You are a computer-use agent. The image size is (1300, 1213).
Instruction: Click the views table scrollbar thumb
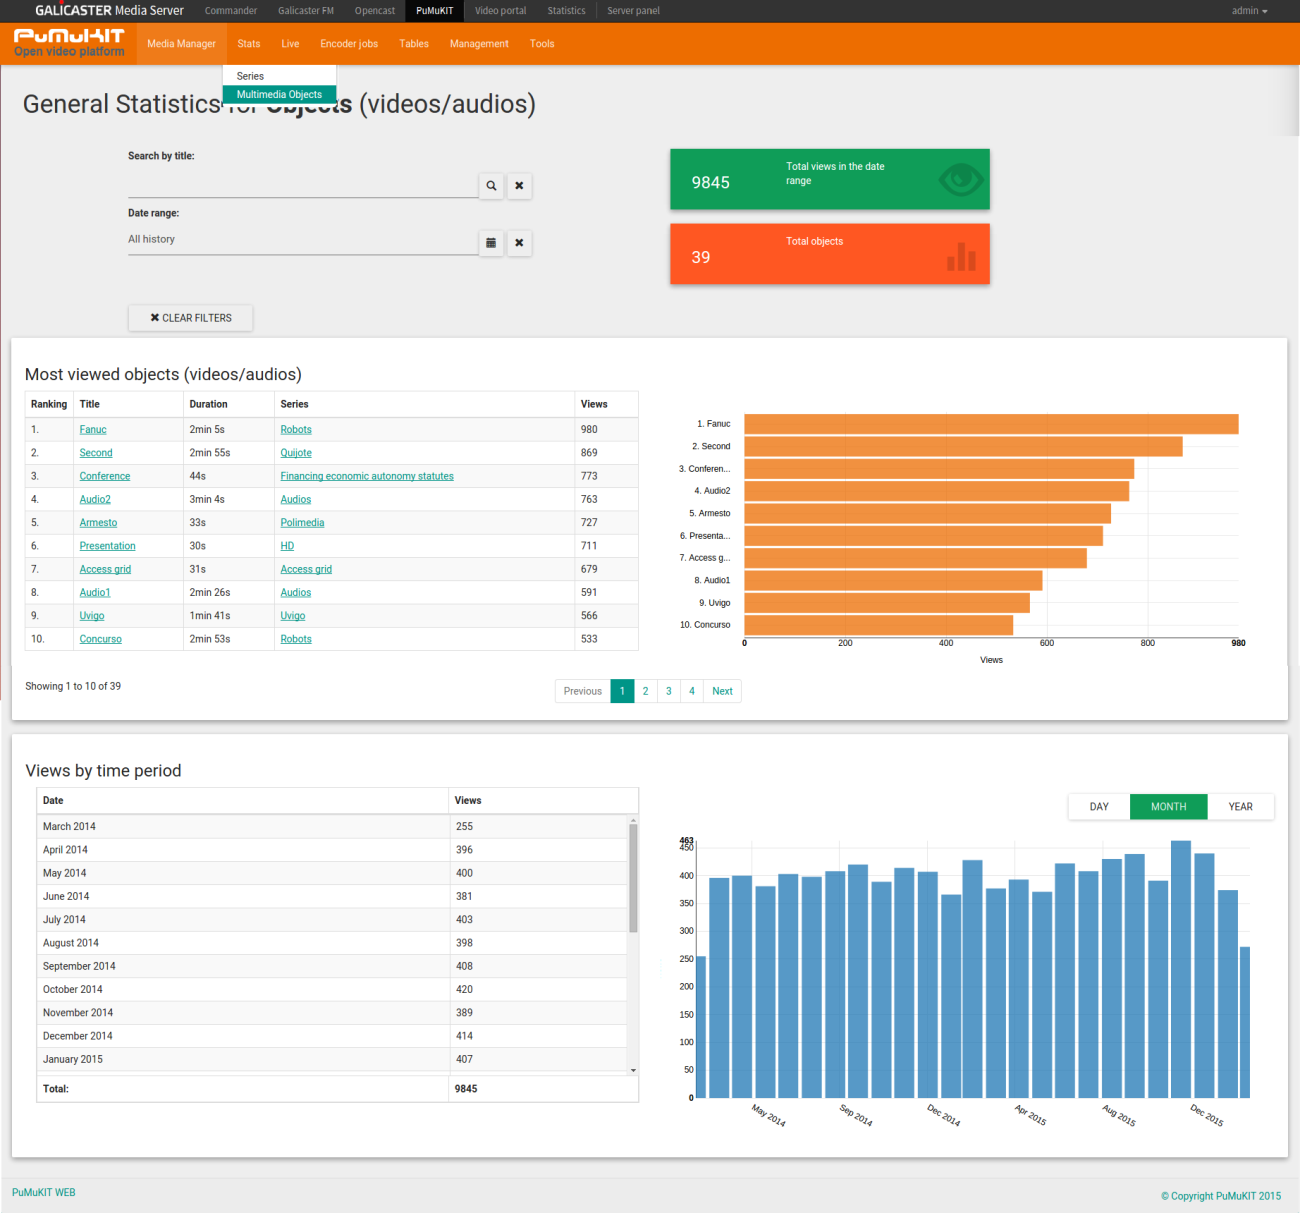click(x=633, y=877)
